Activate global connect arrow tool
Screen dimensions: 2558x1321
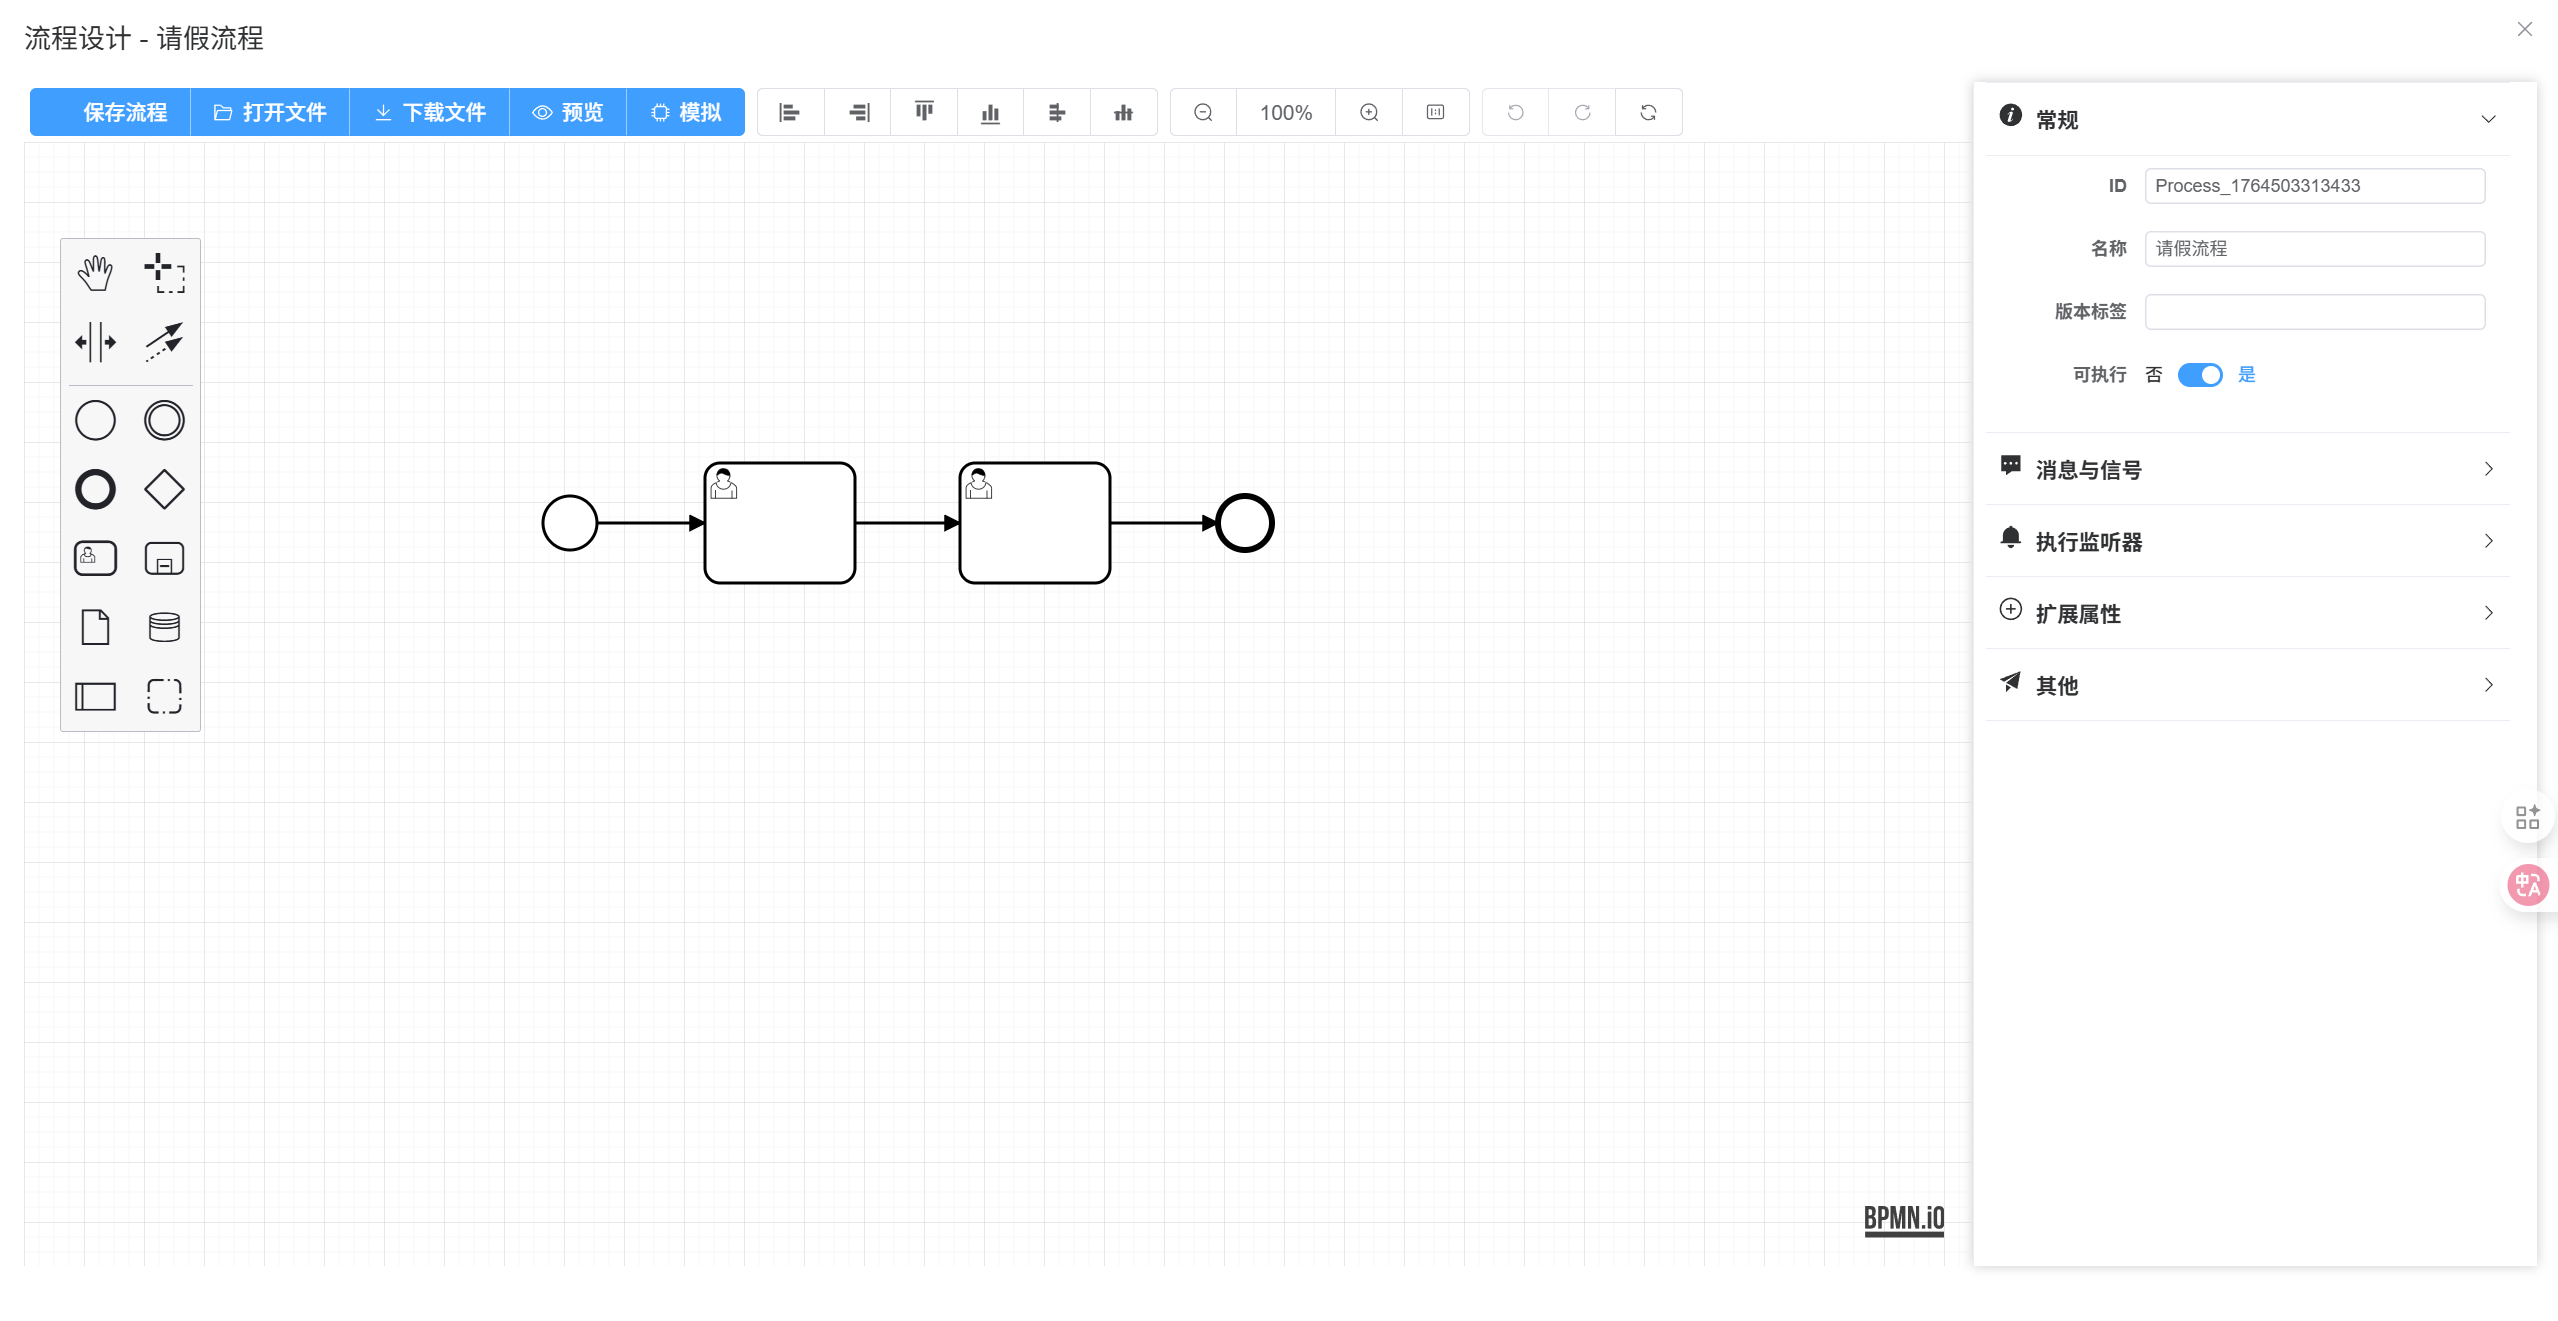(x=164, y=342)
